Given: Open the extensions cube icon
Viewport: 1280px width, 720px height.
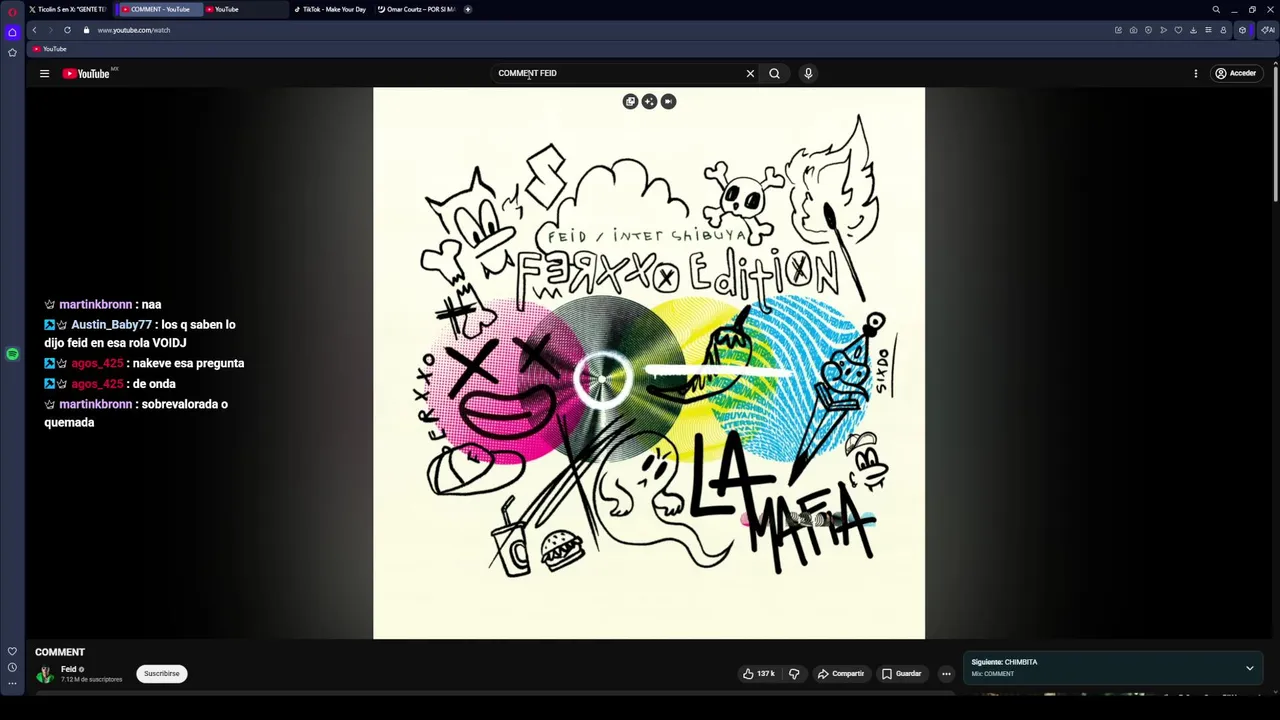Looking at the screenshot, I should click(x=1242, y=30).
